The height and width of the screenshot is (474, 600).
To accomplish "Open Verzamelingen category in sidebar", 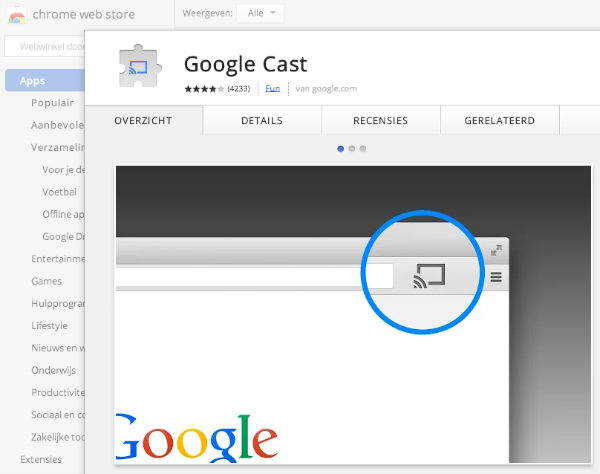I will click(58, 148).
